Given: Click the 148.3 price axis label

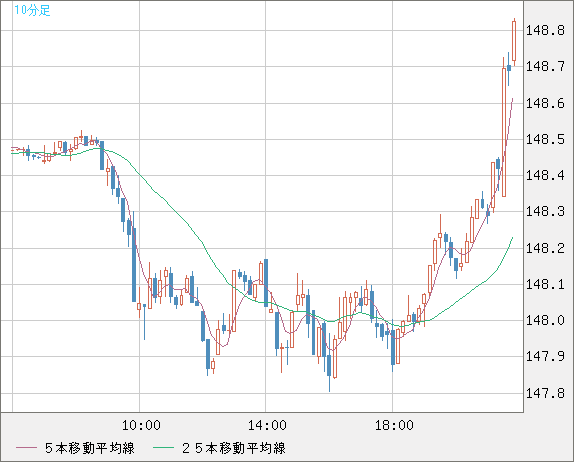Looking at the screenshot, I should (x=545, y=211).
